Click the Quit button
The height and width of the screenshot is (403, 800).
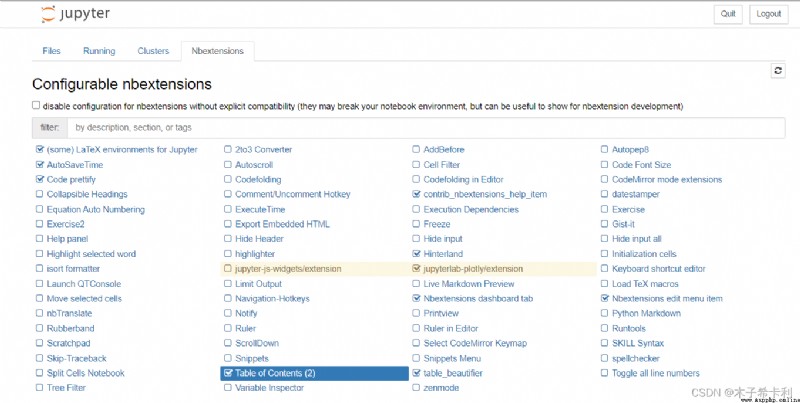(728, 14)
